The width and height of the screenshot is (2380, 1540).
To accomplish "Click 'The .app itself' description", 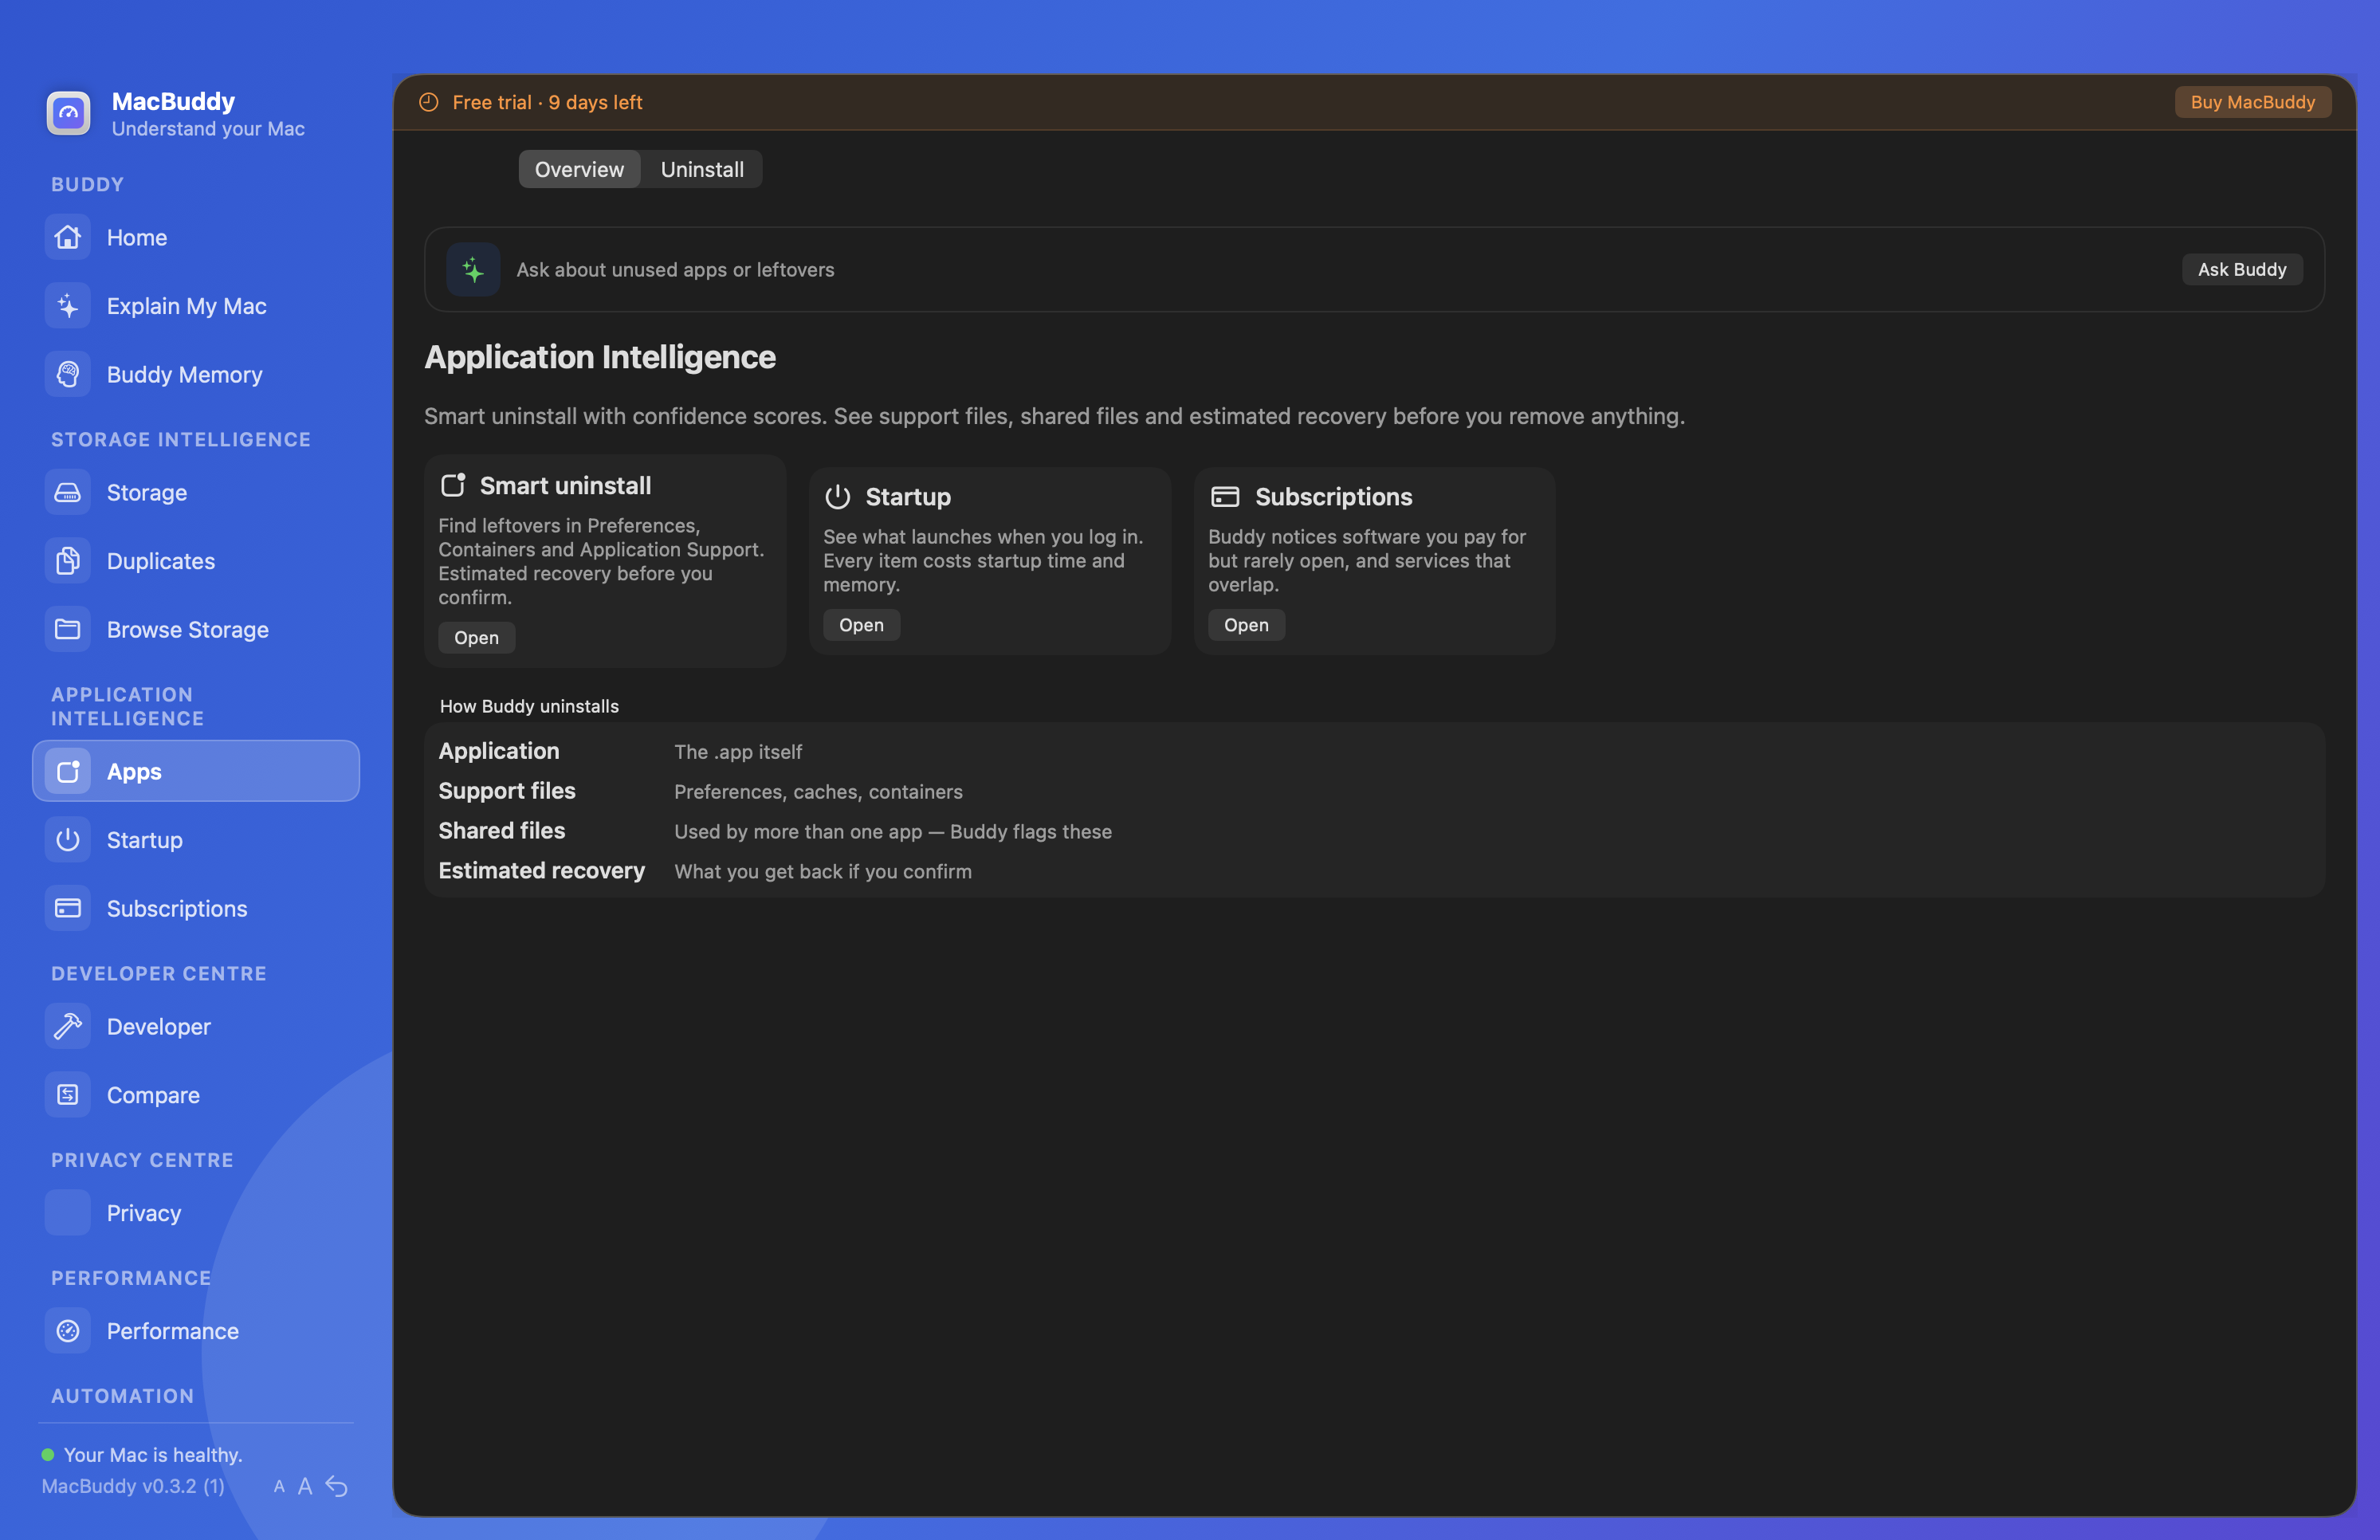I will [738, 752].
